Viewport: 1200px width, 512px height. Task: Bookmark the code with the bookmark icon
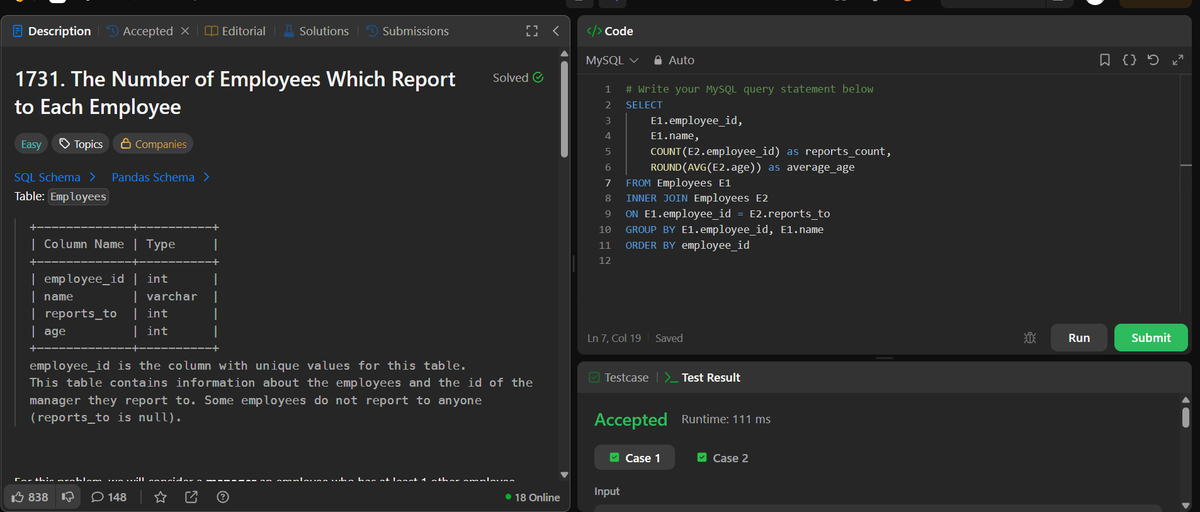click(1105, 61)
